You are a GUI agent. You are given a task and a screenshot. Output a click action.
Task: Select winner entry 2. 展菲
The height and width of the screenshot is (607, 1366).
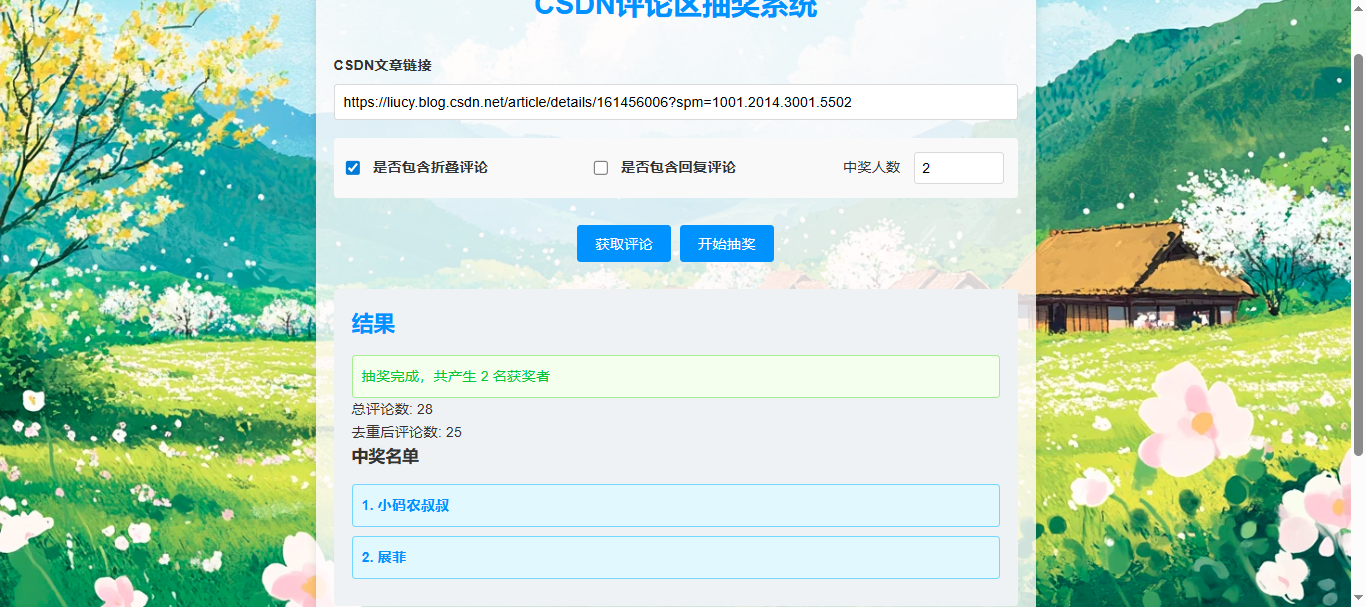click(x=676, y=558)
